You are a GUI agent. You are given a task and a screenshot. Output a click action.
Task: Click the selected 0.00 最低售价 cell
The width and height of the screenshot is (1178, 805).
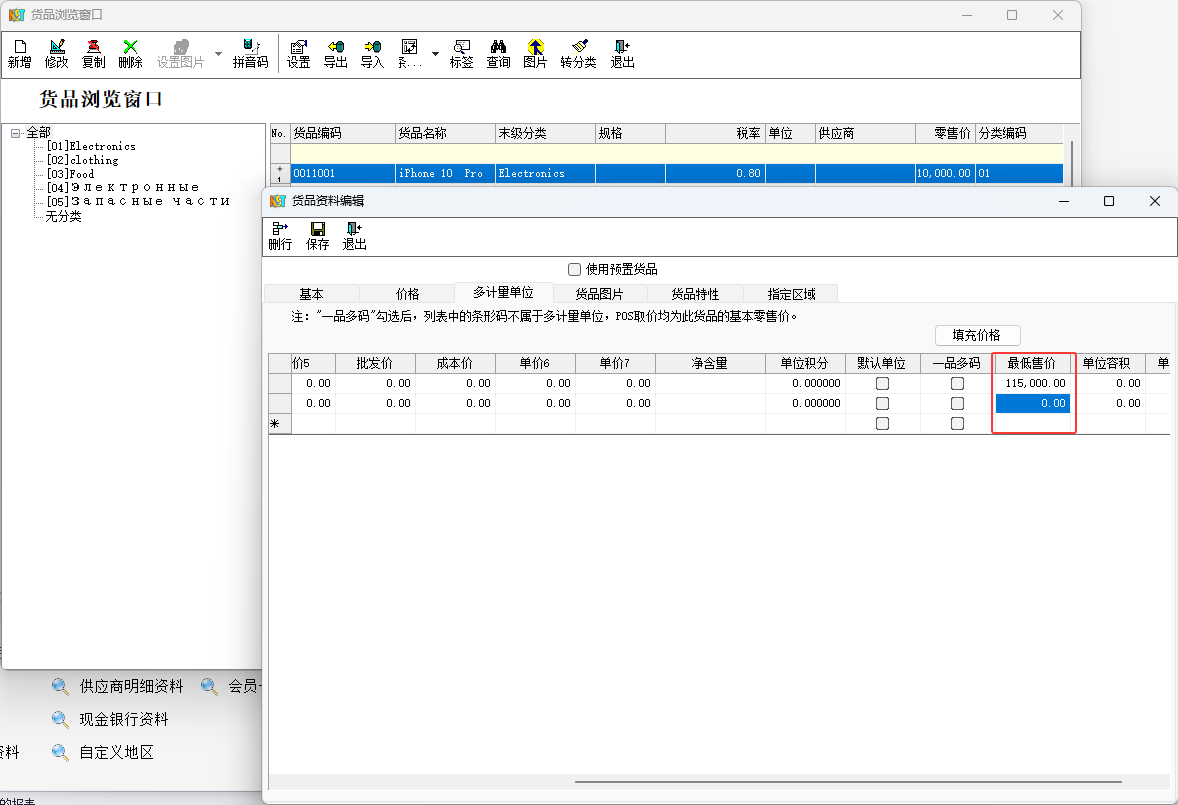tap(1033, 403)
